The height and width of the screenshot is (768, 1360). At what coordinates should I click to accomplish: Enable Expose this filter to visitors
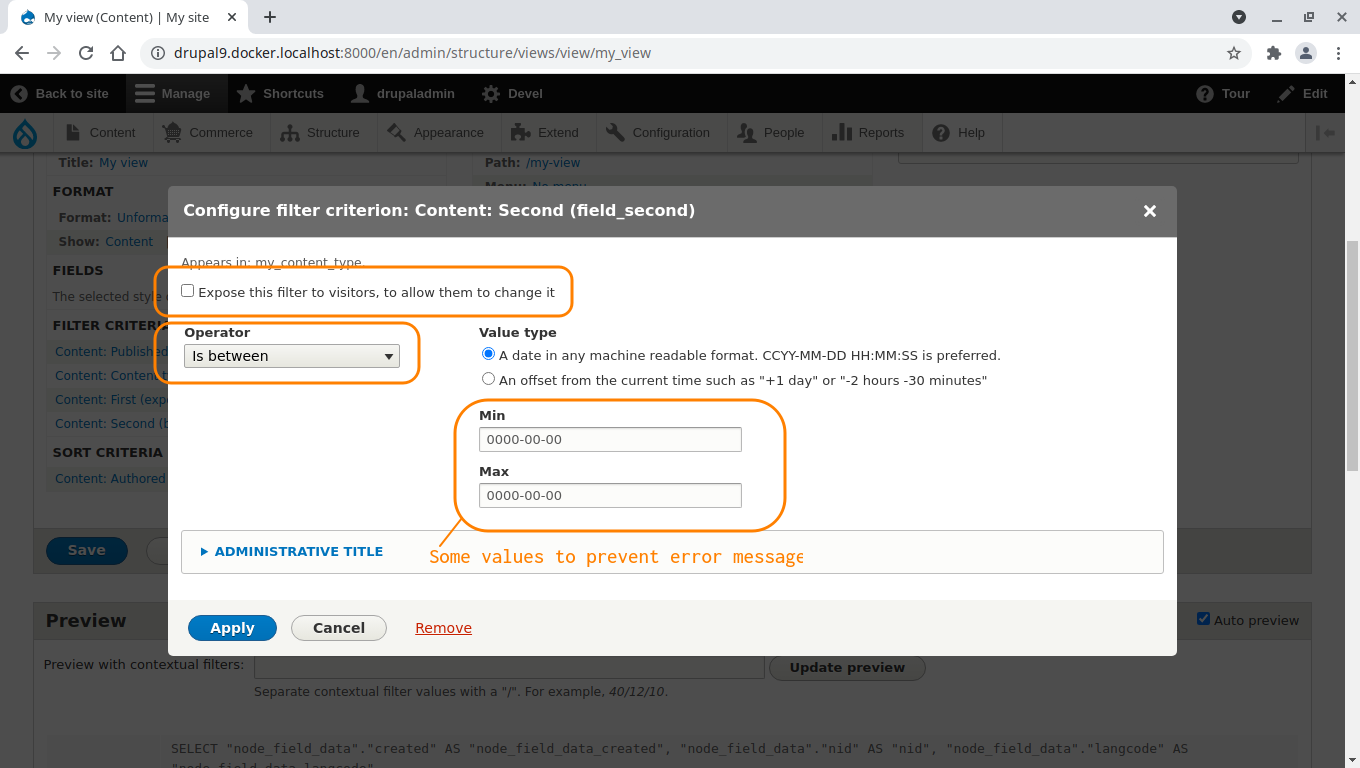[188, 291]
